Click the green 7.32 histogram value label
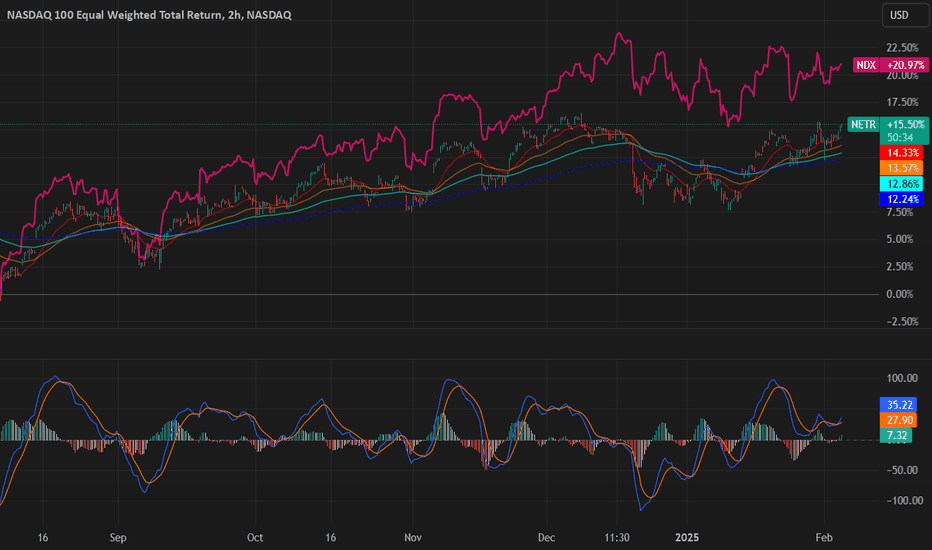 point(896,436)
